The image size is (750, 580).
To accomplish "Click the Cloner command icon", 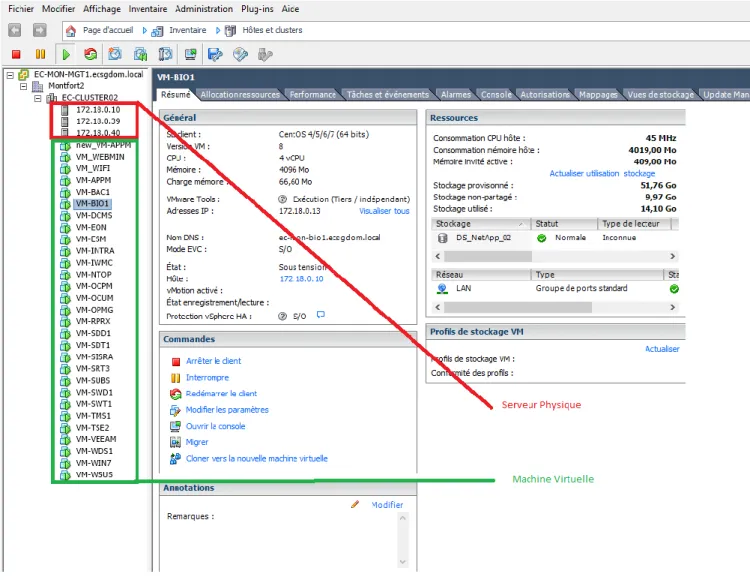I will tap(175, 459).
